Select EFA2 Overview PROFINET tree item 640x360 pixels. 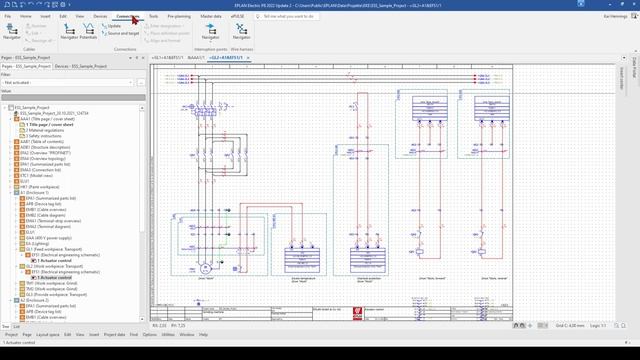tap(45, 153)
